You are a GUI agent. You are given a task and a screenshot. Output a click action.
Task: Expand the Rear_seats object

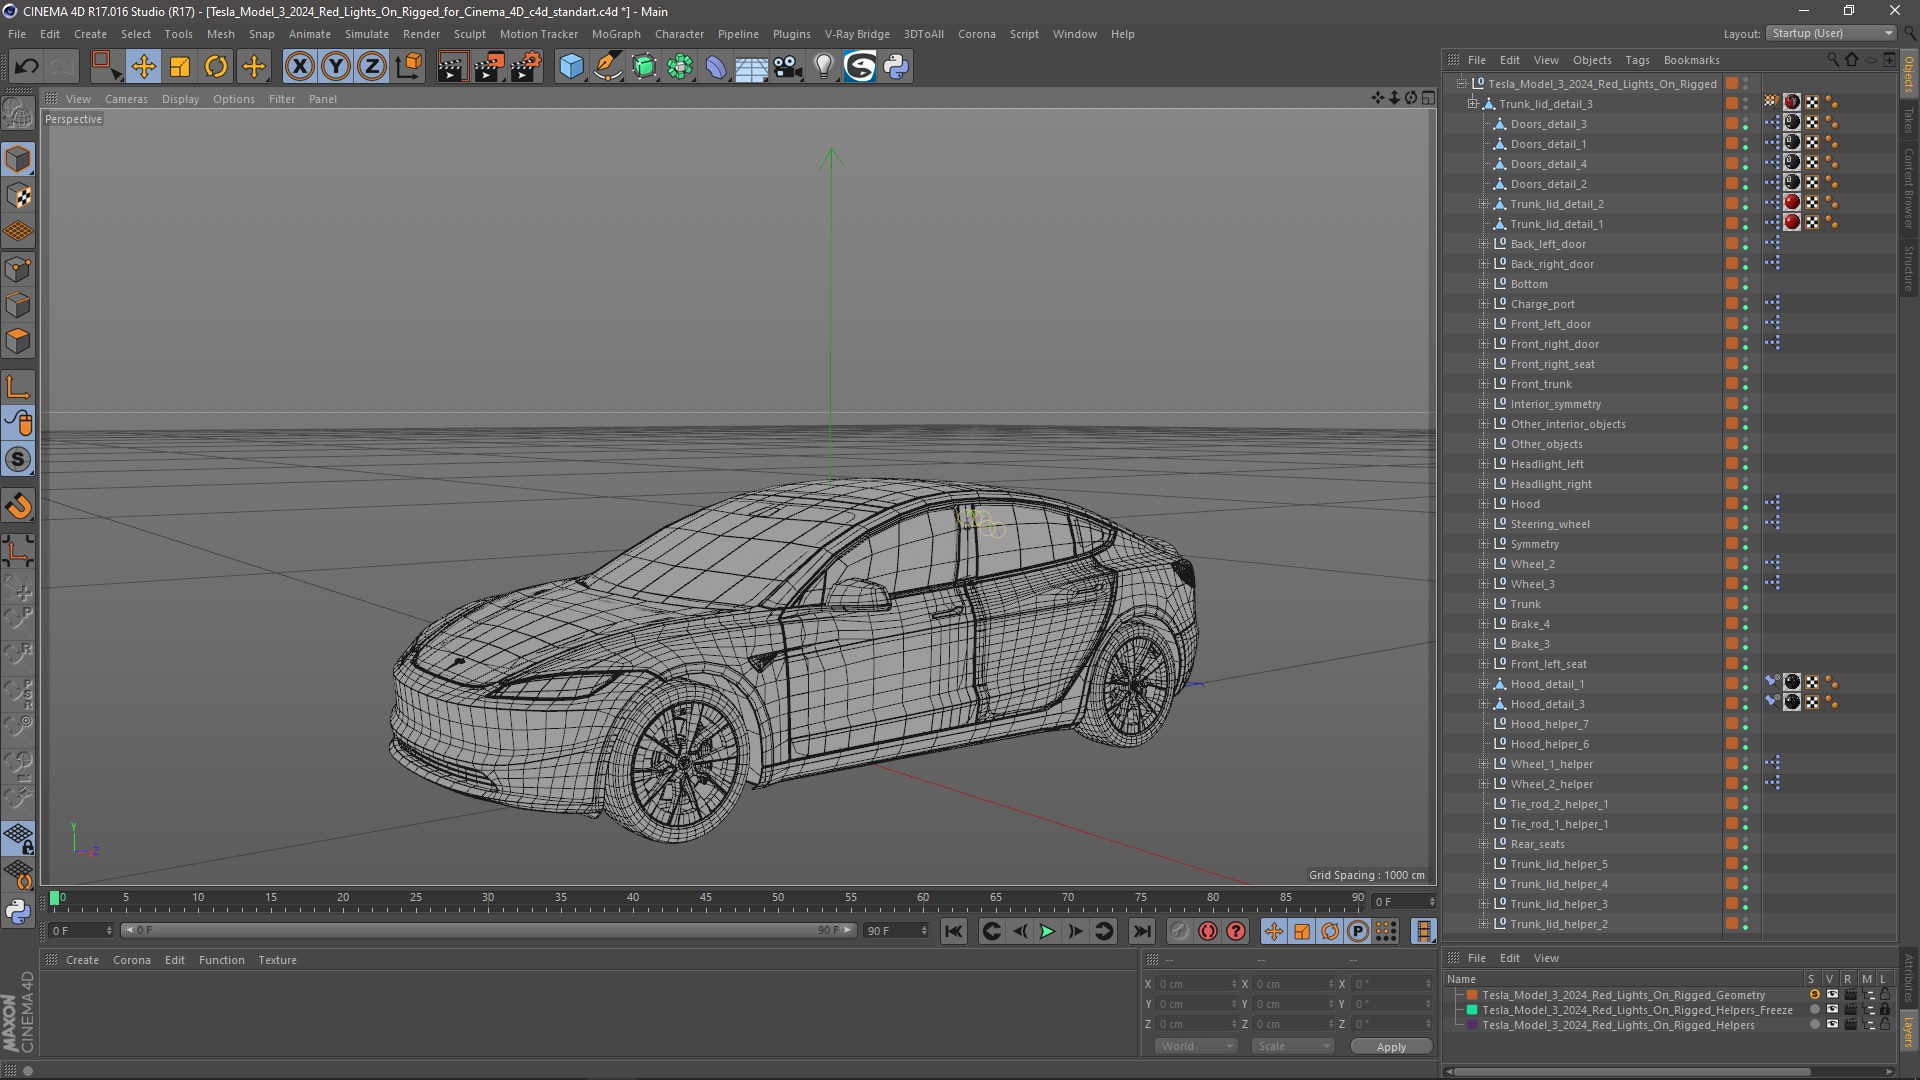(x=1484, y=844)
